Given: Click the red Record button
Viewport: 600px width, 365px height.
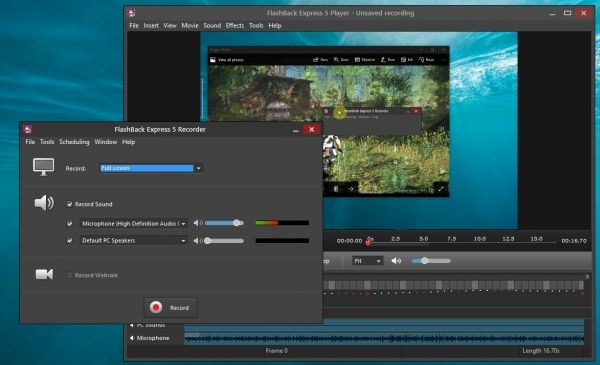Looking at the screenshot, I should pos(171,308).
